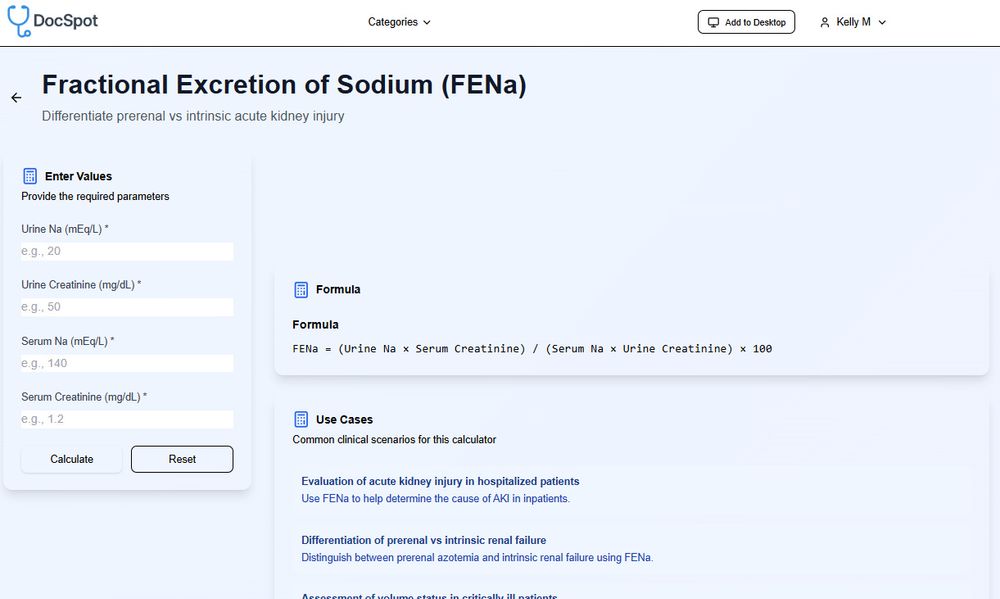Focus the Urine Na input field

[x=127, y=251]
